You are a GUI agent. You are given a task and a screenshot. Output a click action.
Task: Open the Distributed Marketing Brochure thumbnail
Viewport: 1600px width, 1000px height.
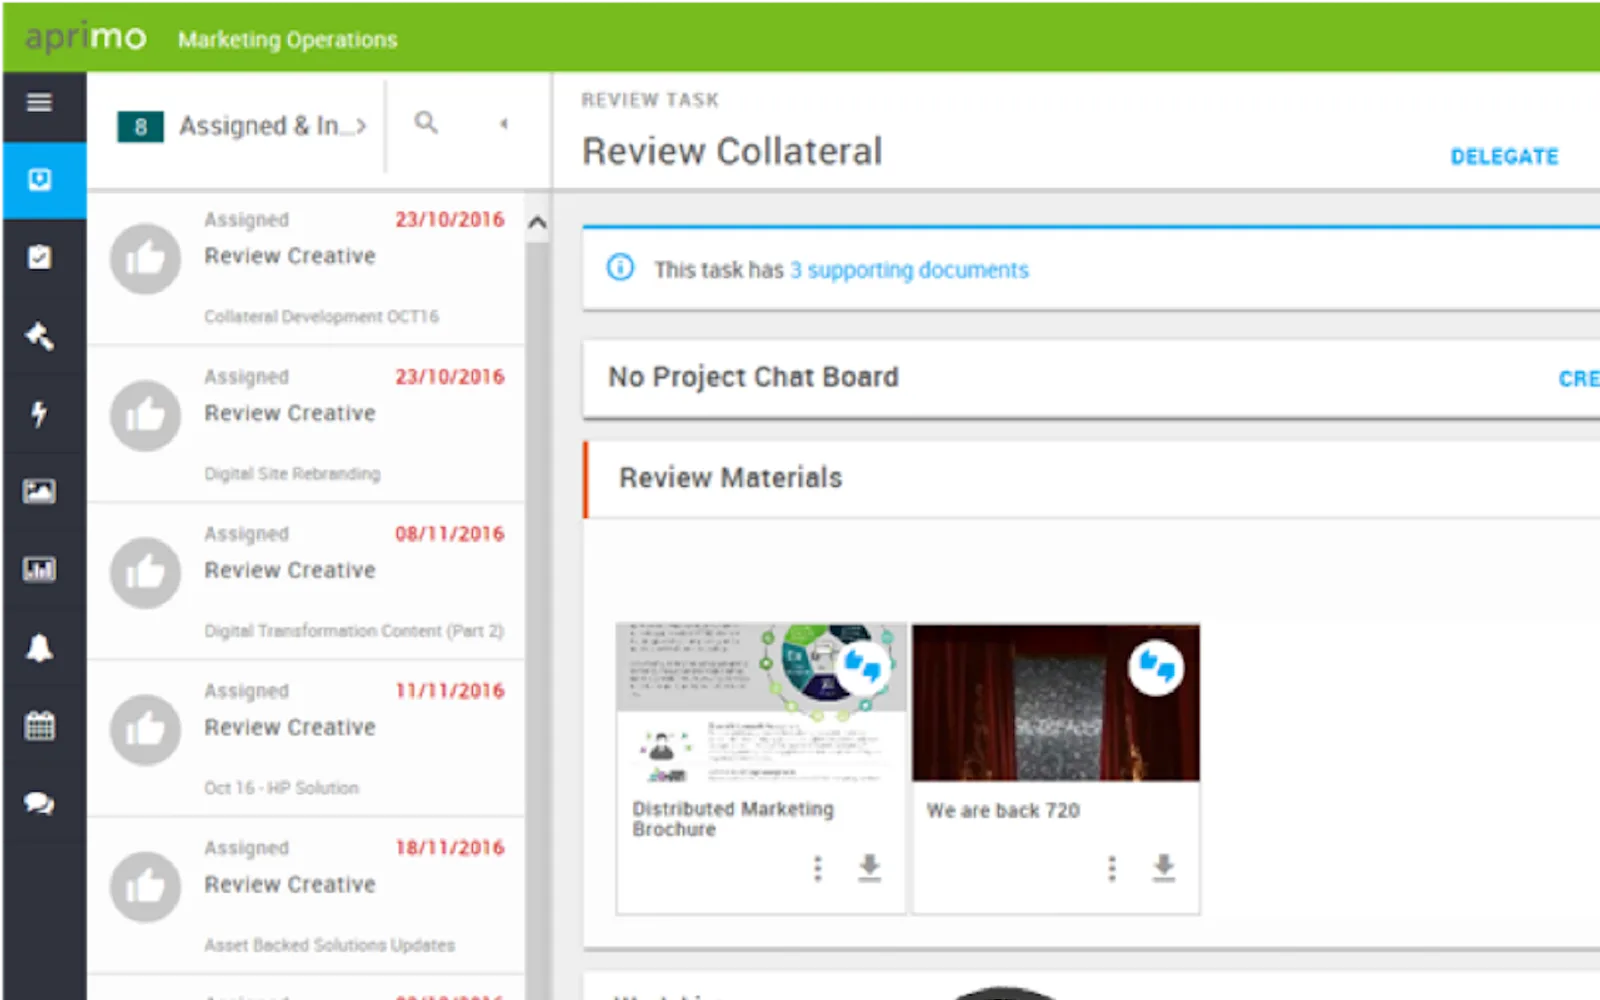761,702
